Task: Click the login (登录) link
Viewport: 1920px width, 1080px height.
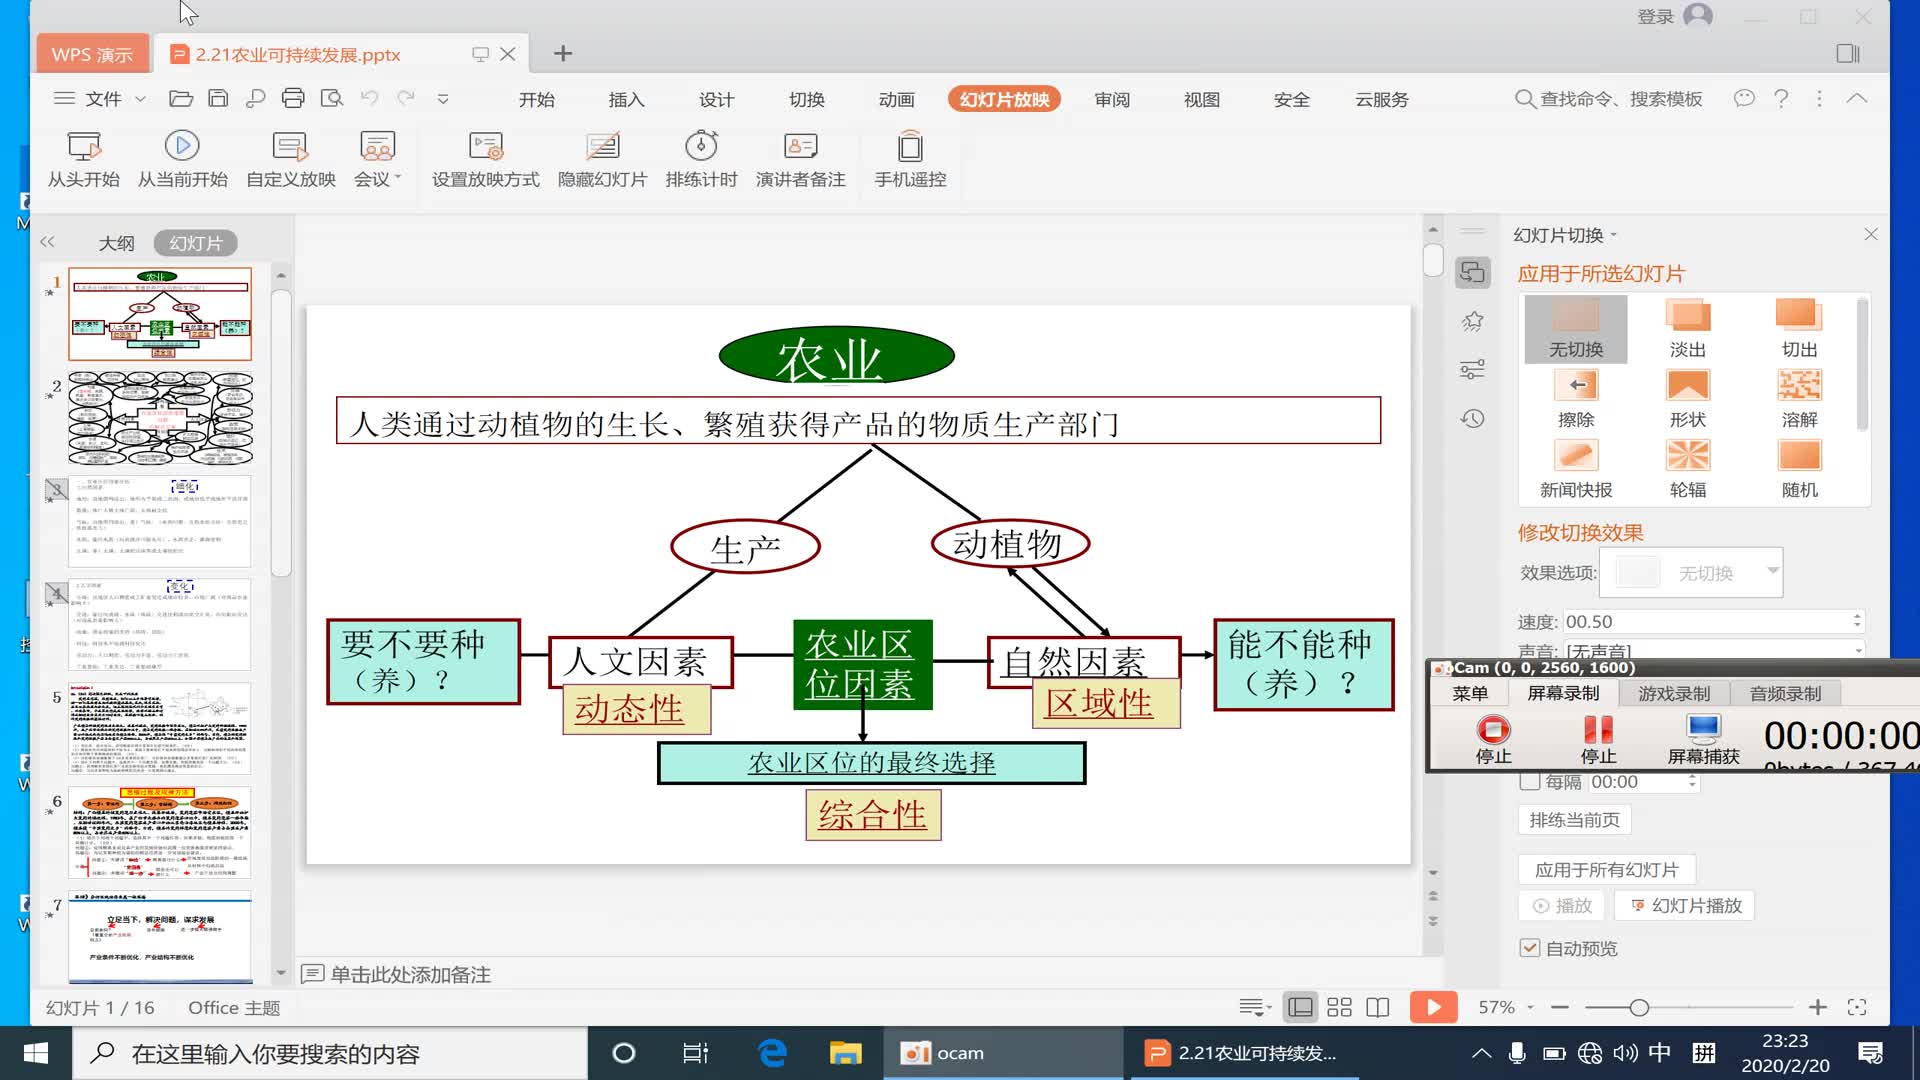Action: tap(1655, 16)
